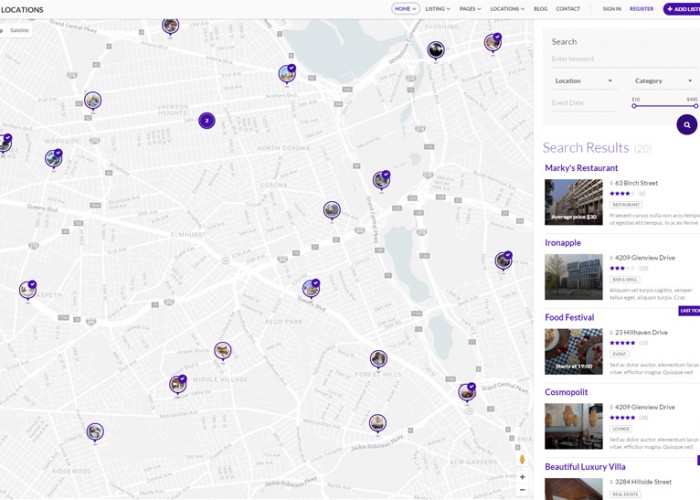Click the 63 Birch Street address
The width and height of the screenshot is (700, 500).
coord(636,183)
